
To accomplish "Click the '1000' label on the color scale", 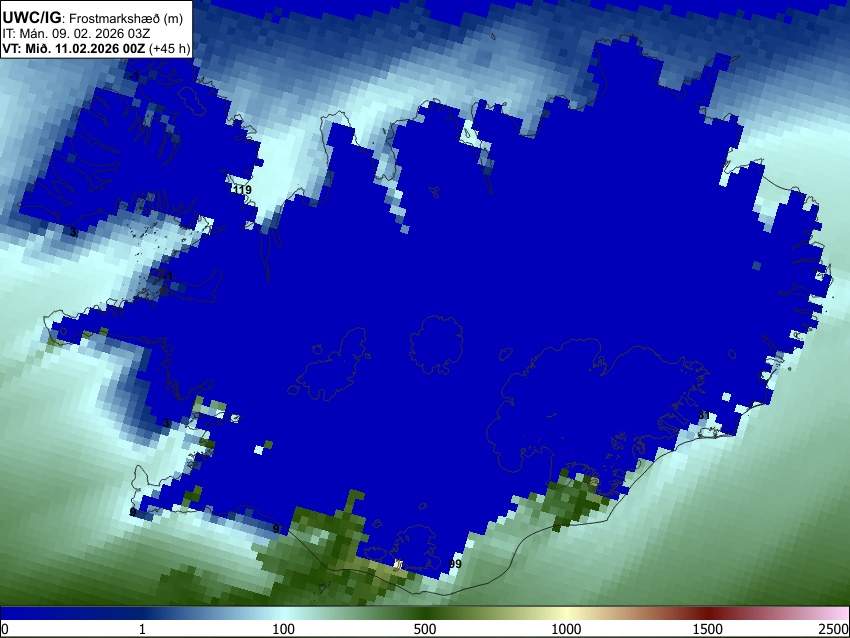I will [x=566, y=629].
